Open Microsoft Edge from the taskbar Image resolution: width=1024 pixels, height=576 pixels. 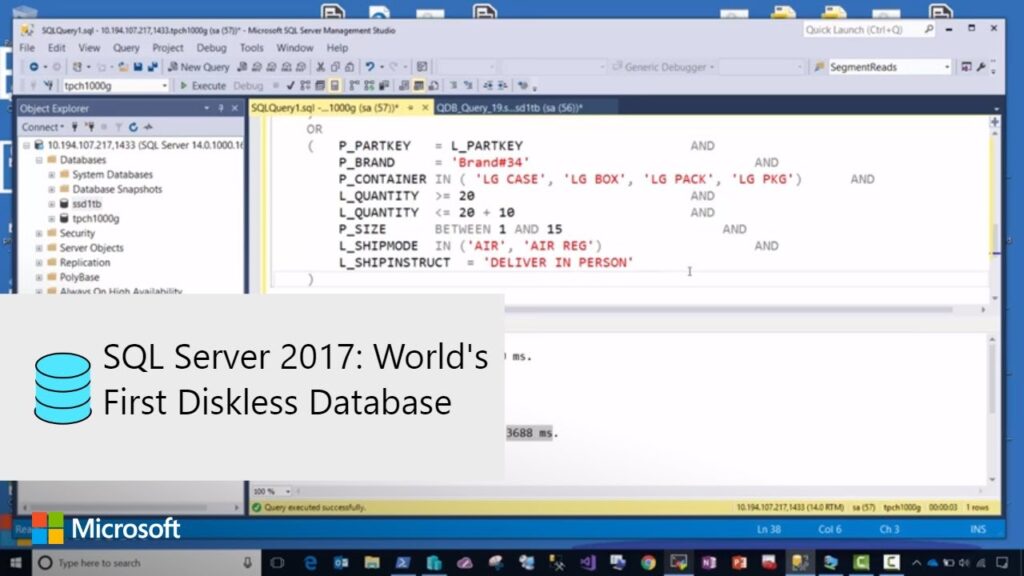(x=310, y=563)
